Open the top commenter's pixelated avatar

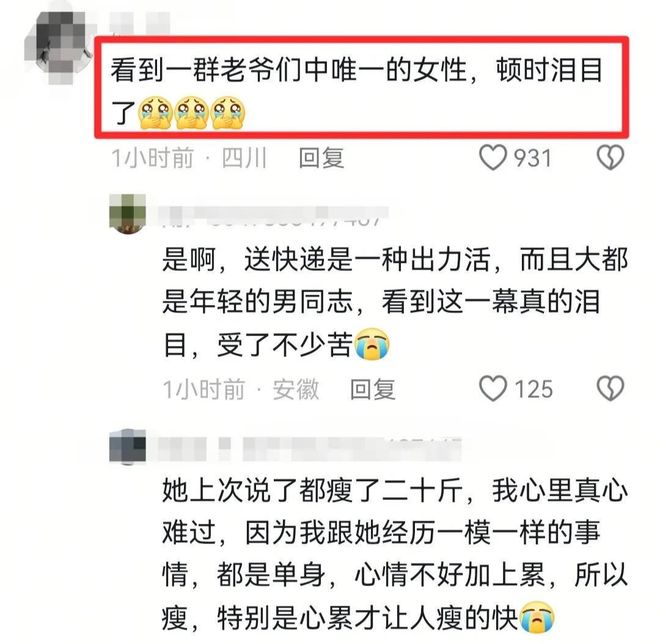pyautogui.click(x=59, y=46)
